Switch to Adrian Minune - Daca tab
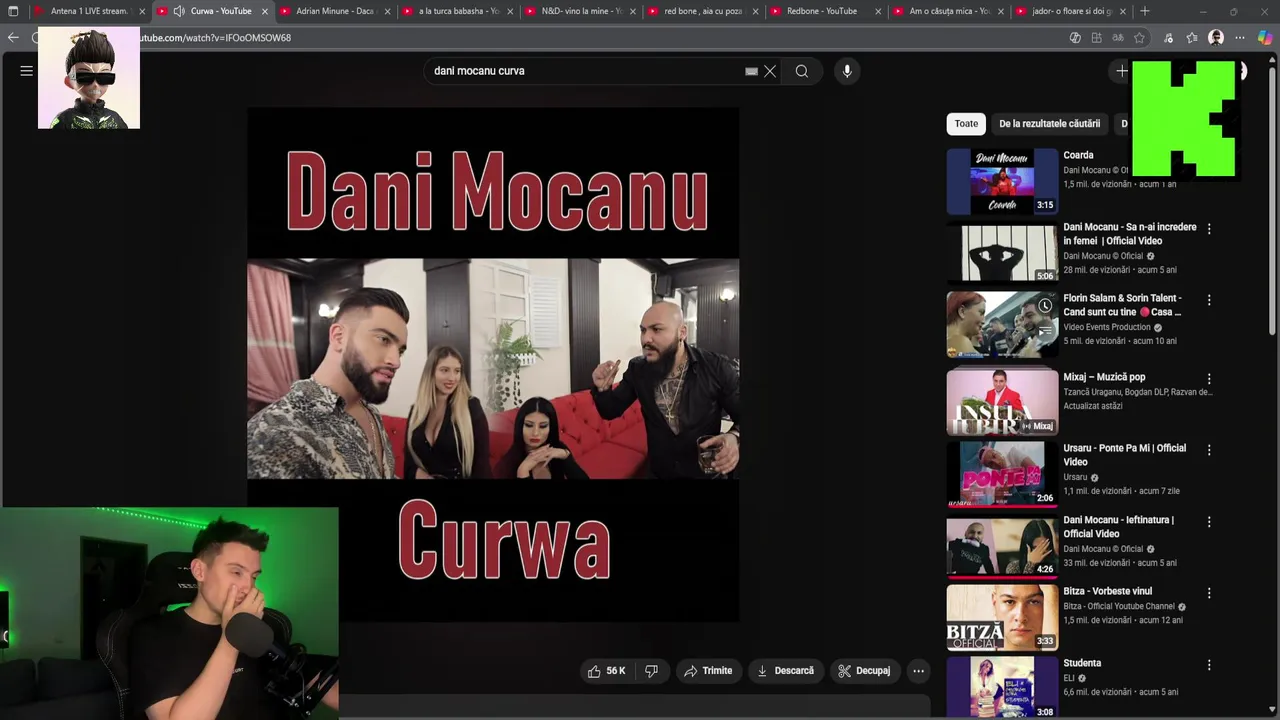 335,11
